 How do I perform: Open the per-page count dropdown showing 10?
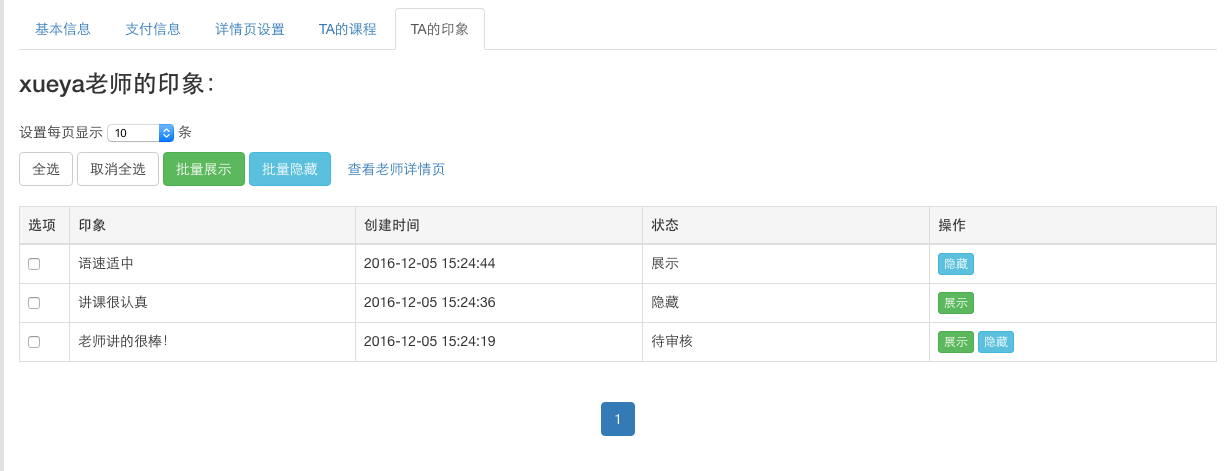click(141, 133)
